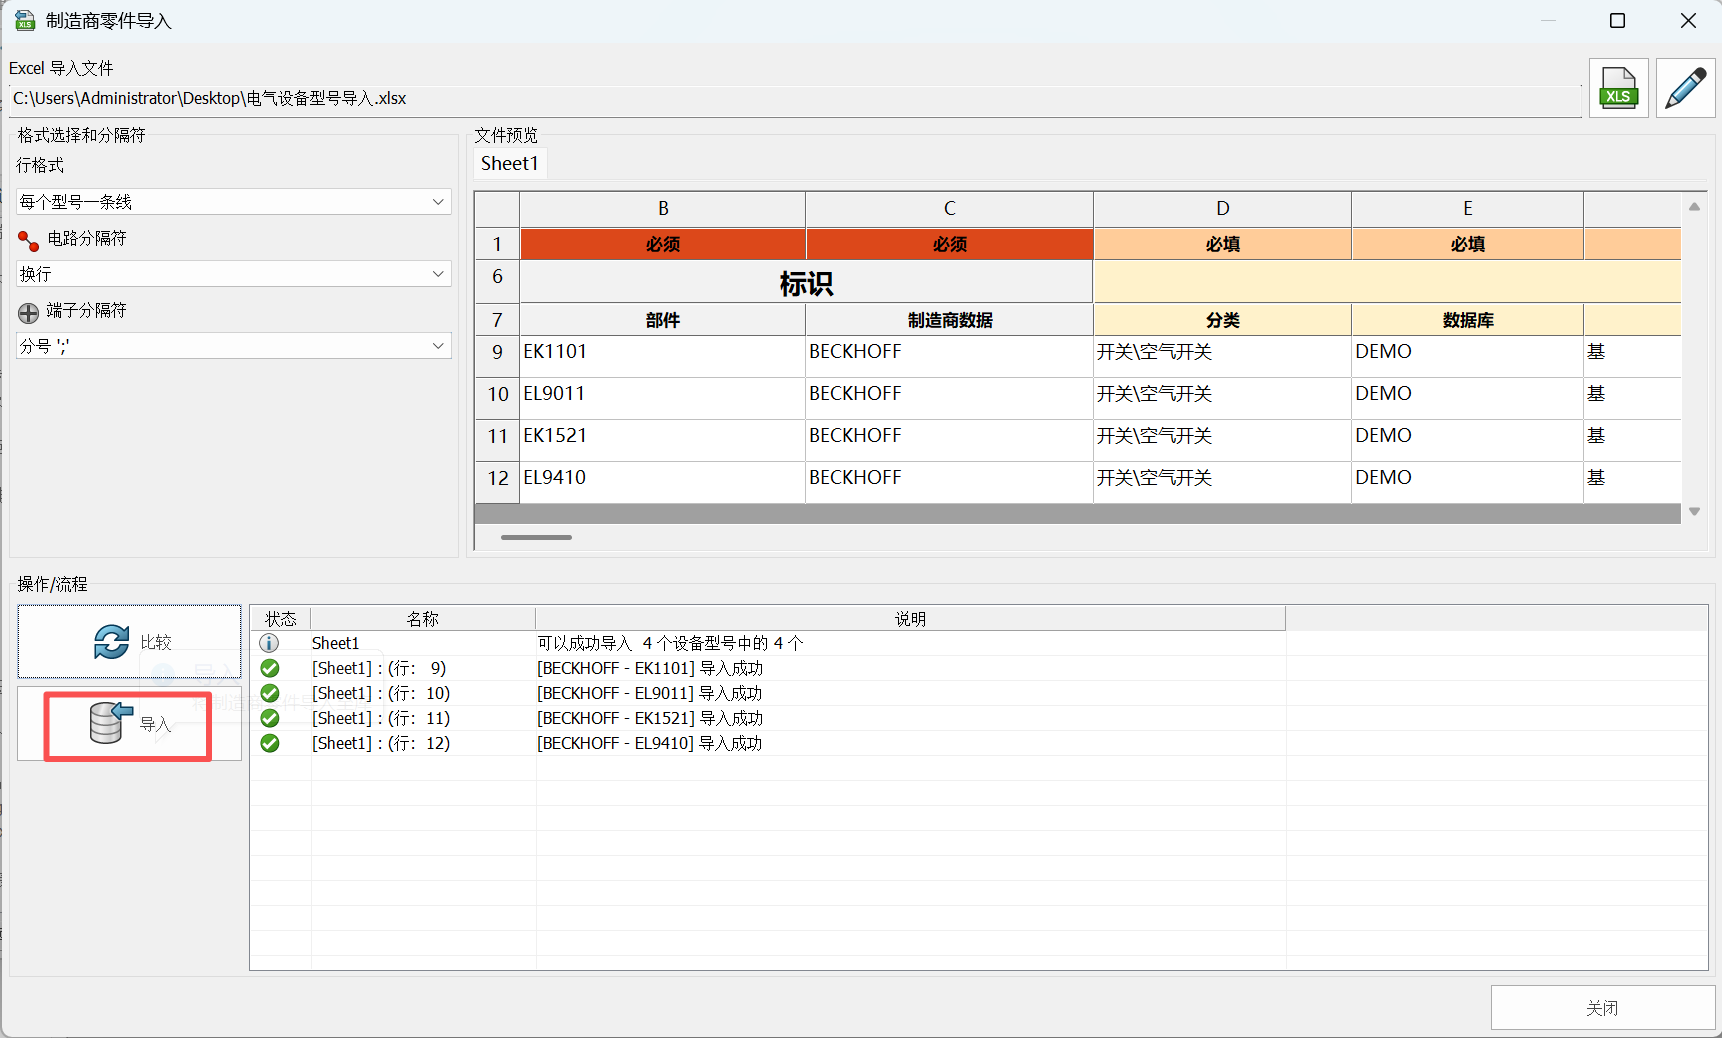
Task: Click the preview scroll down arrow
Action: click(x=1694, y=511)
